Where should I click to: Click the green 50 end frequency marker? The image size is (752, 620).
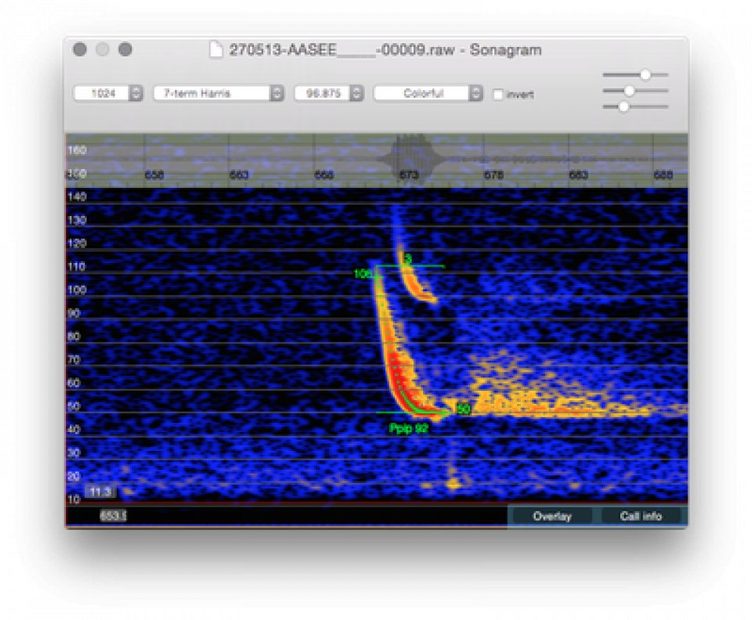(463, 408)
